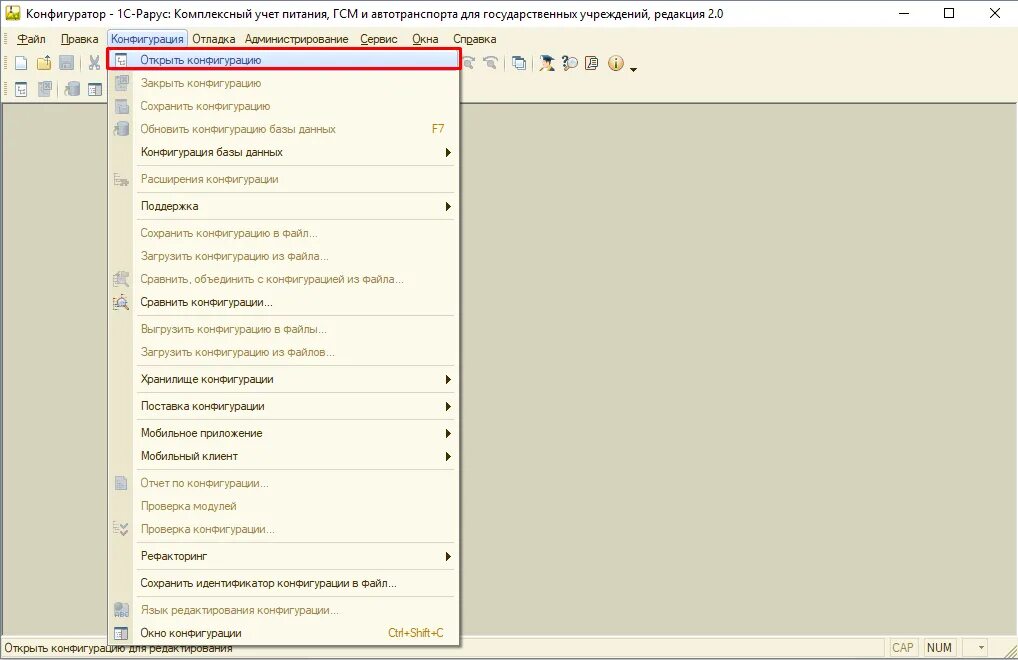
Task: Click the Close configuration toolbar icon in second row
Action: coord(45,90)
